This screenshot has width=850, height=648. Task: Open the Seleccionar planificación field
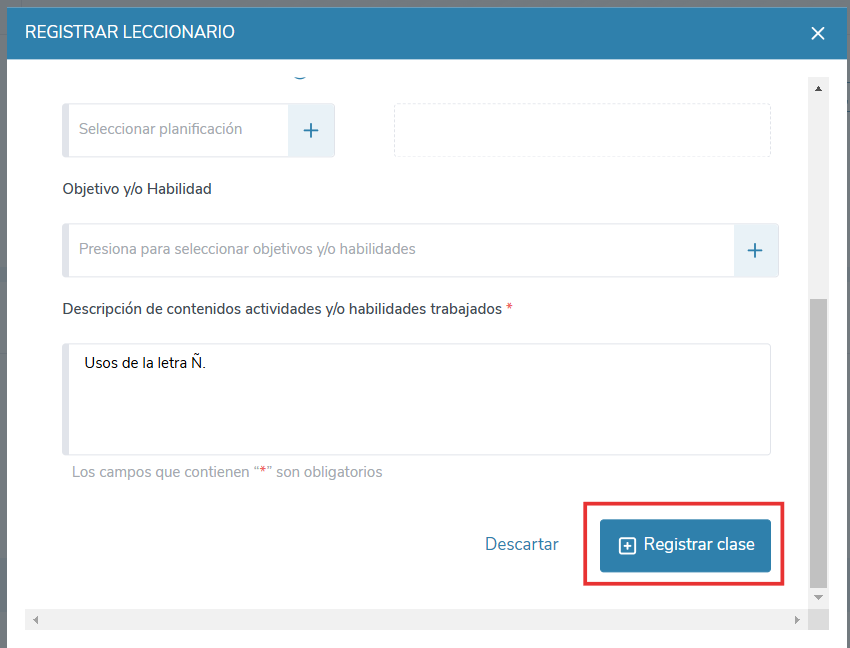click(178, 130)
